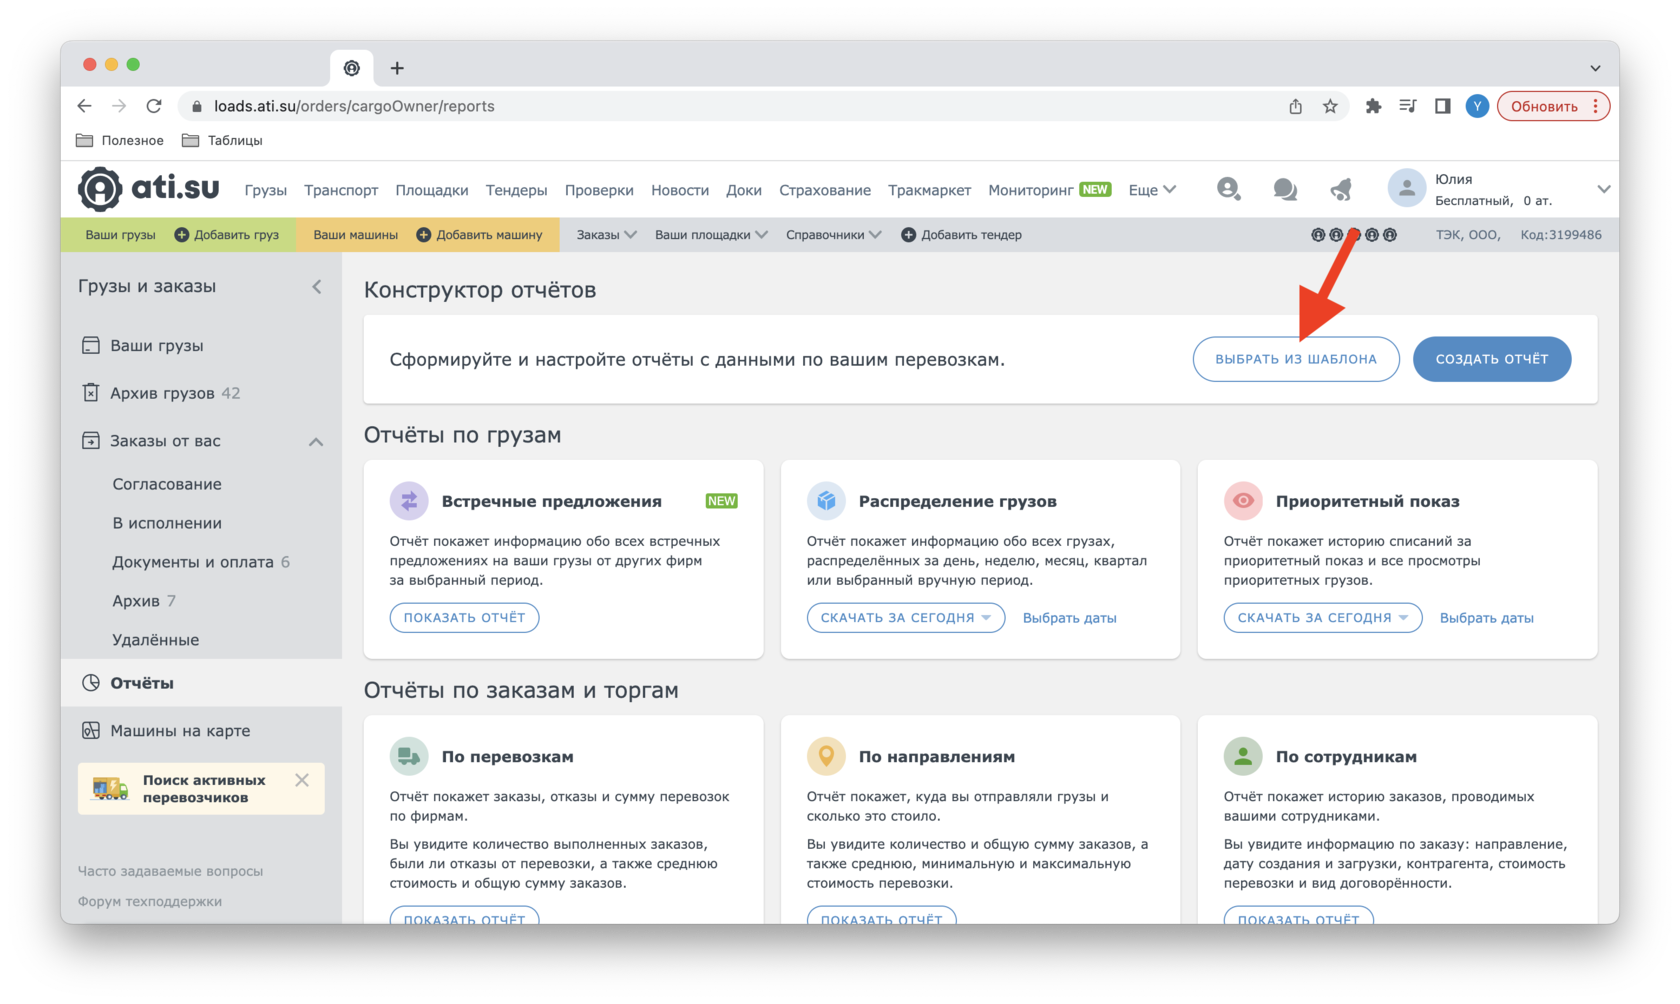The image size is (1680, 1004).
Task: Click Добавить груз
Action: [x=227, y=235]
